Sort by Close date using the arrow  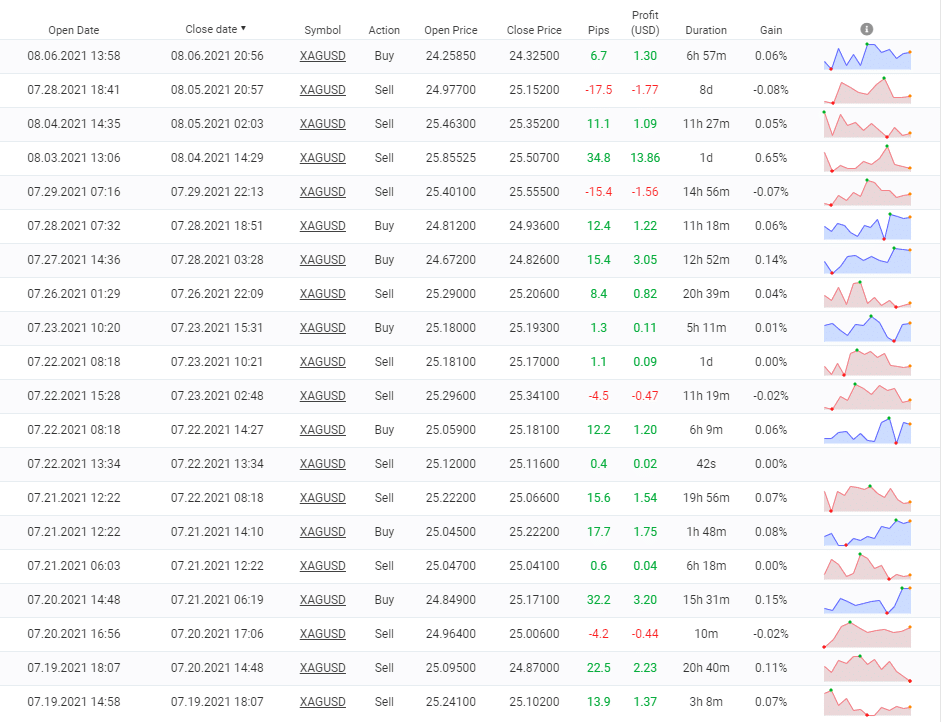pyautogui.click(x=244, y=29)
